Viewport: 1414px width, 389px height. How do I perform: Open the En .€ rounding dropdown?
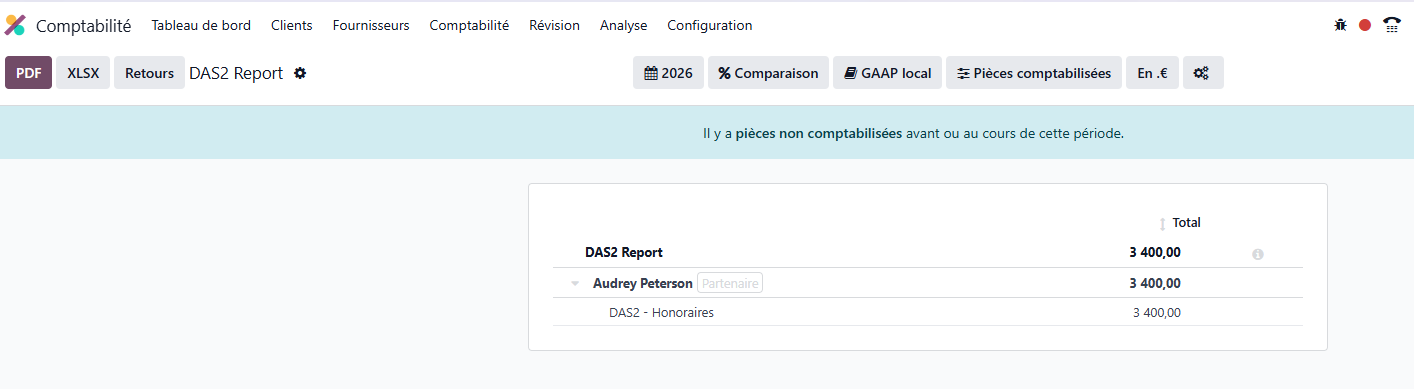pos(1152,73)
